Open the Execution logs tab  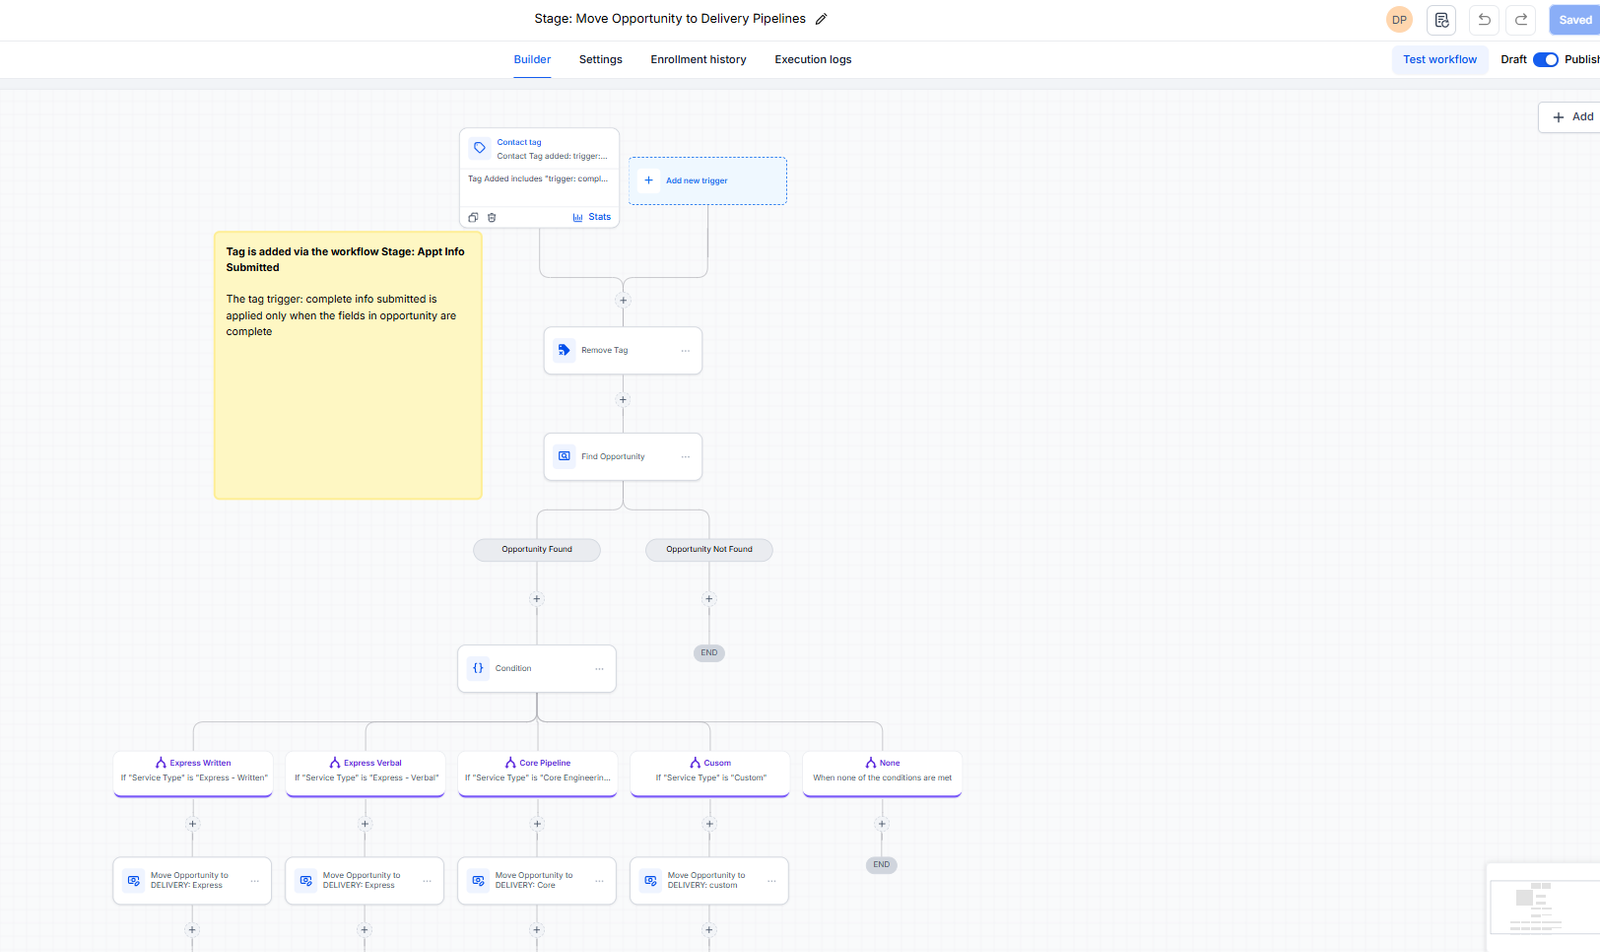[x=813, y=60]
